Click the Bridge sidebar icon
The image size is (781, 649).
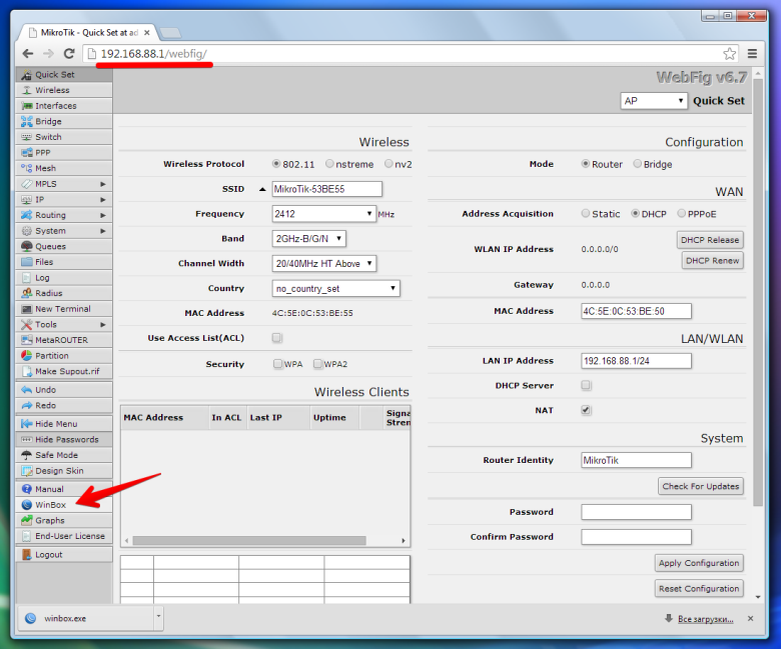(x=27, y=122)
